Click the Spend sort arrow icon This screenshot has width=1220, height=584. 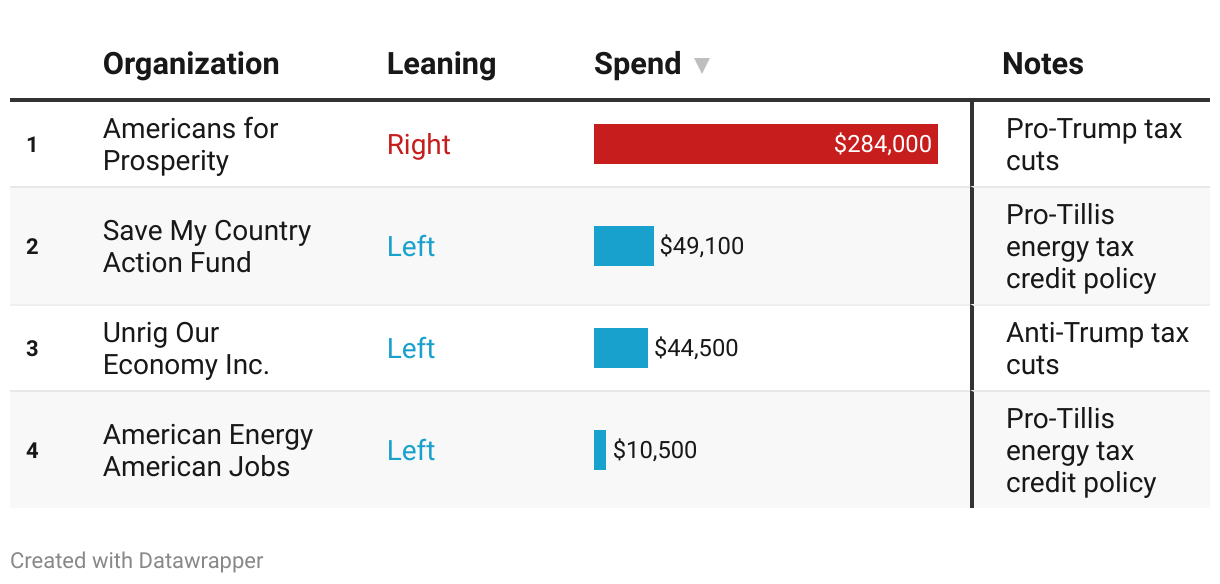pos(702,66)
